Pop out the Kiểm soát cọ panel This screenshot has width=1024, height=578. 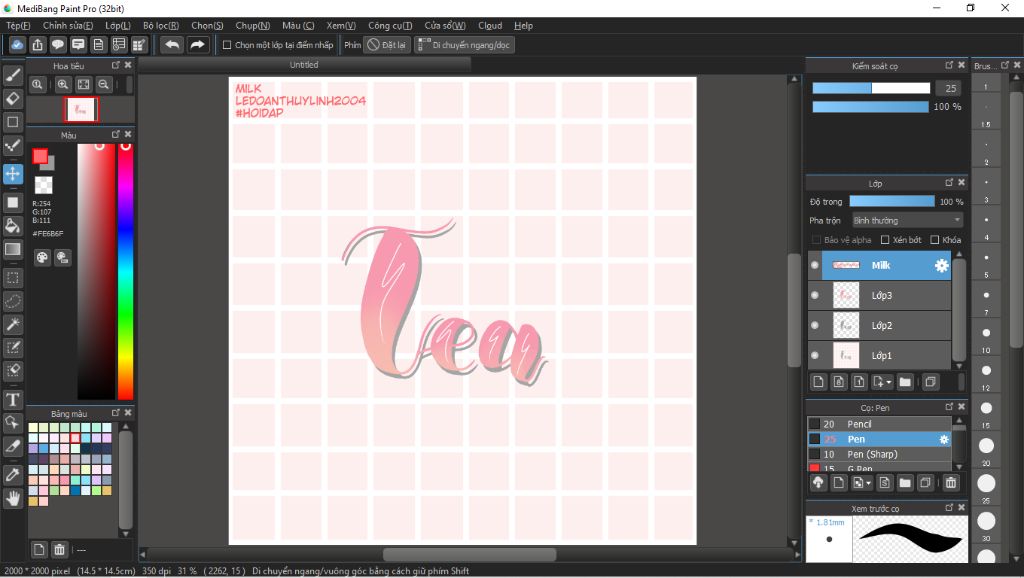click(x=949, y=65)
